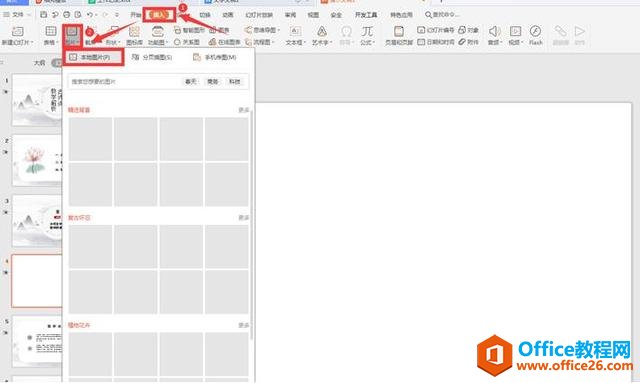Select the 科技 technology tag
Viewport: 640px width, 383px height.
(235, 82)
